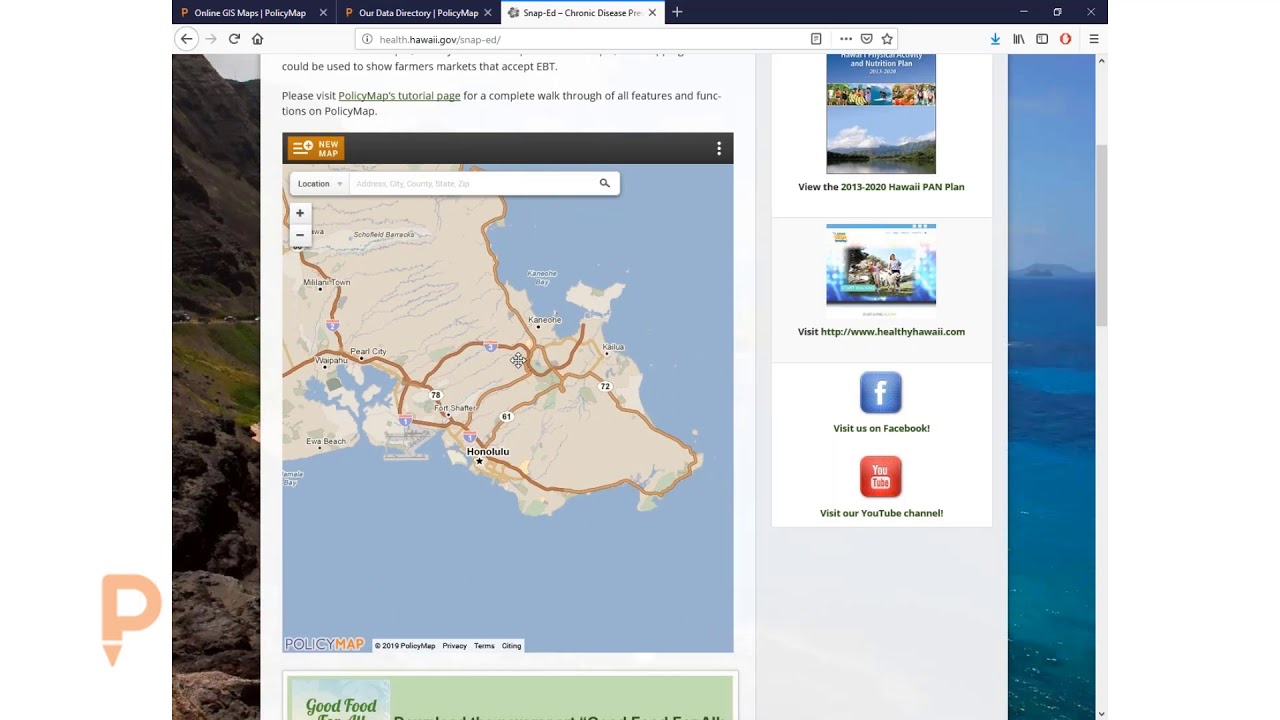The width and height of the screenshot is (1280, 720).
Task: Click the Hawaii PAN Plan cover thumbnail
Action: pyautogui.click(x=881, y=113)
